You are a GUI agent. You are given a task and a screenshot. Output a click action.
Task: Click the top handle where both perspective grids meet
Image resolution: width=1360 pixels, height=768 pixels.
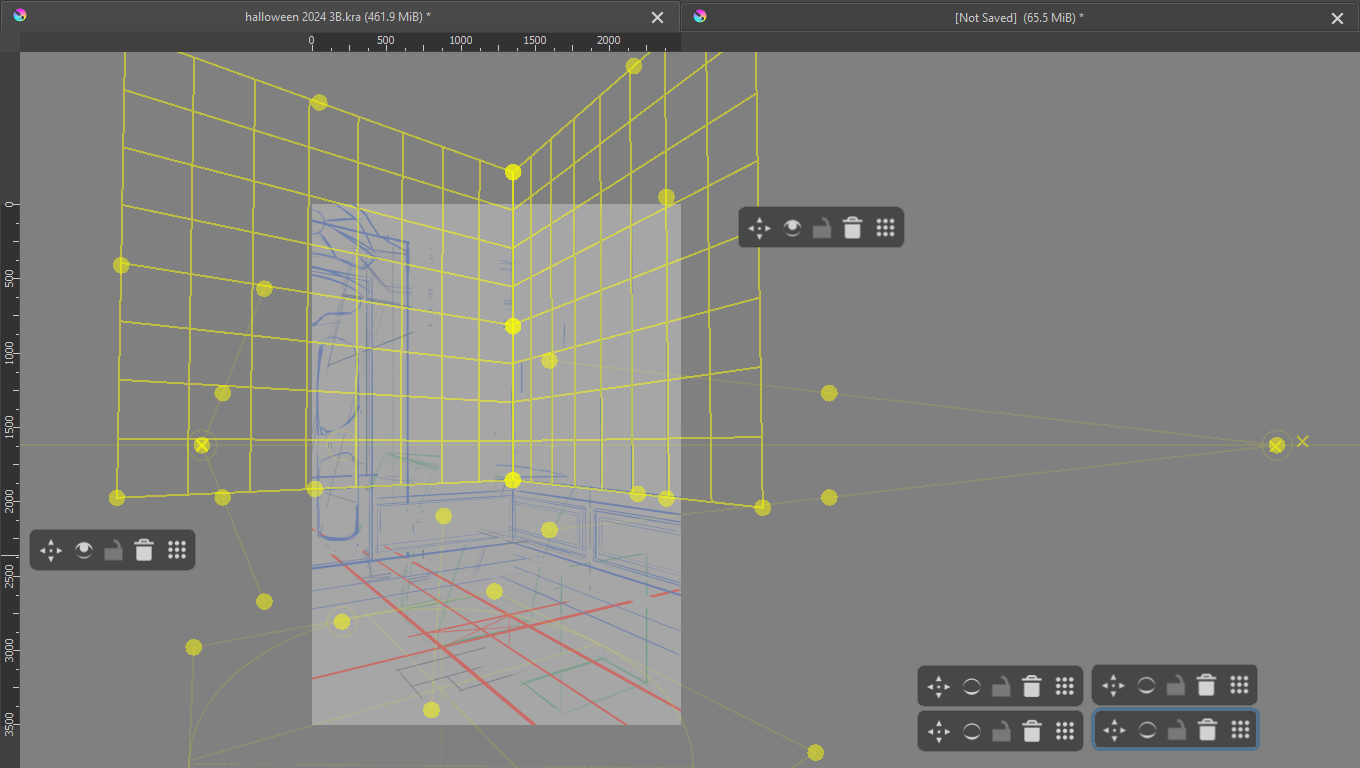[x=513, y=172]
